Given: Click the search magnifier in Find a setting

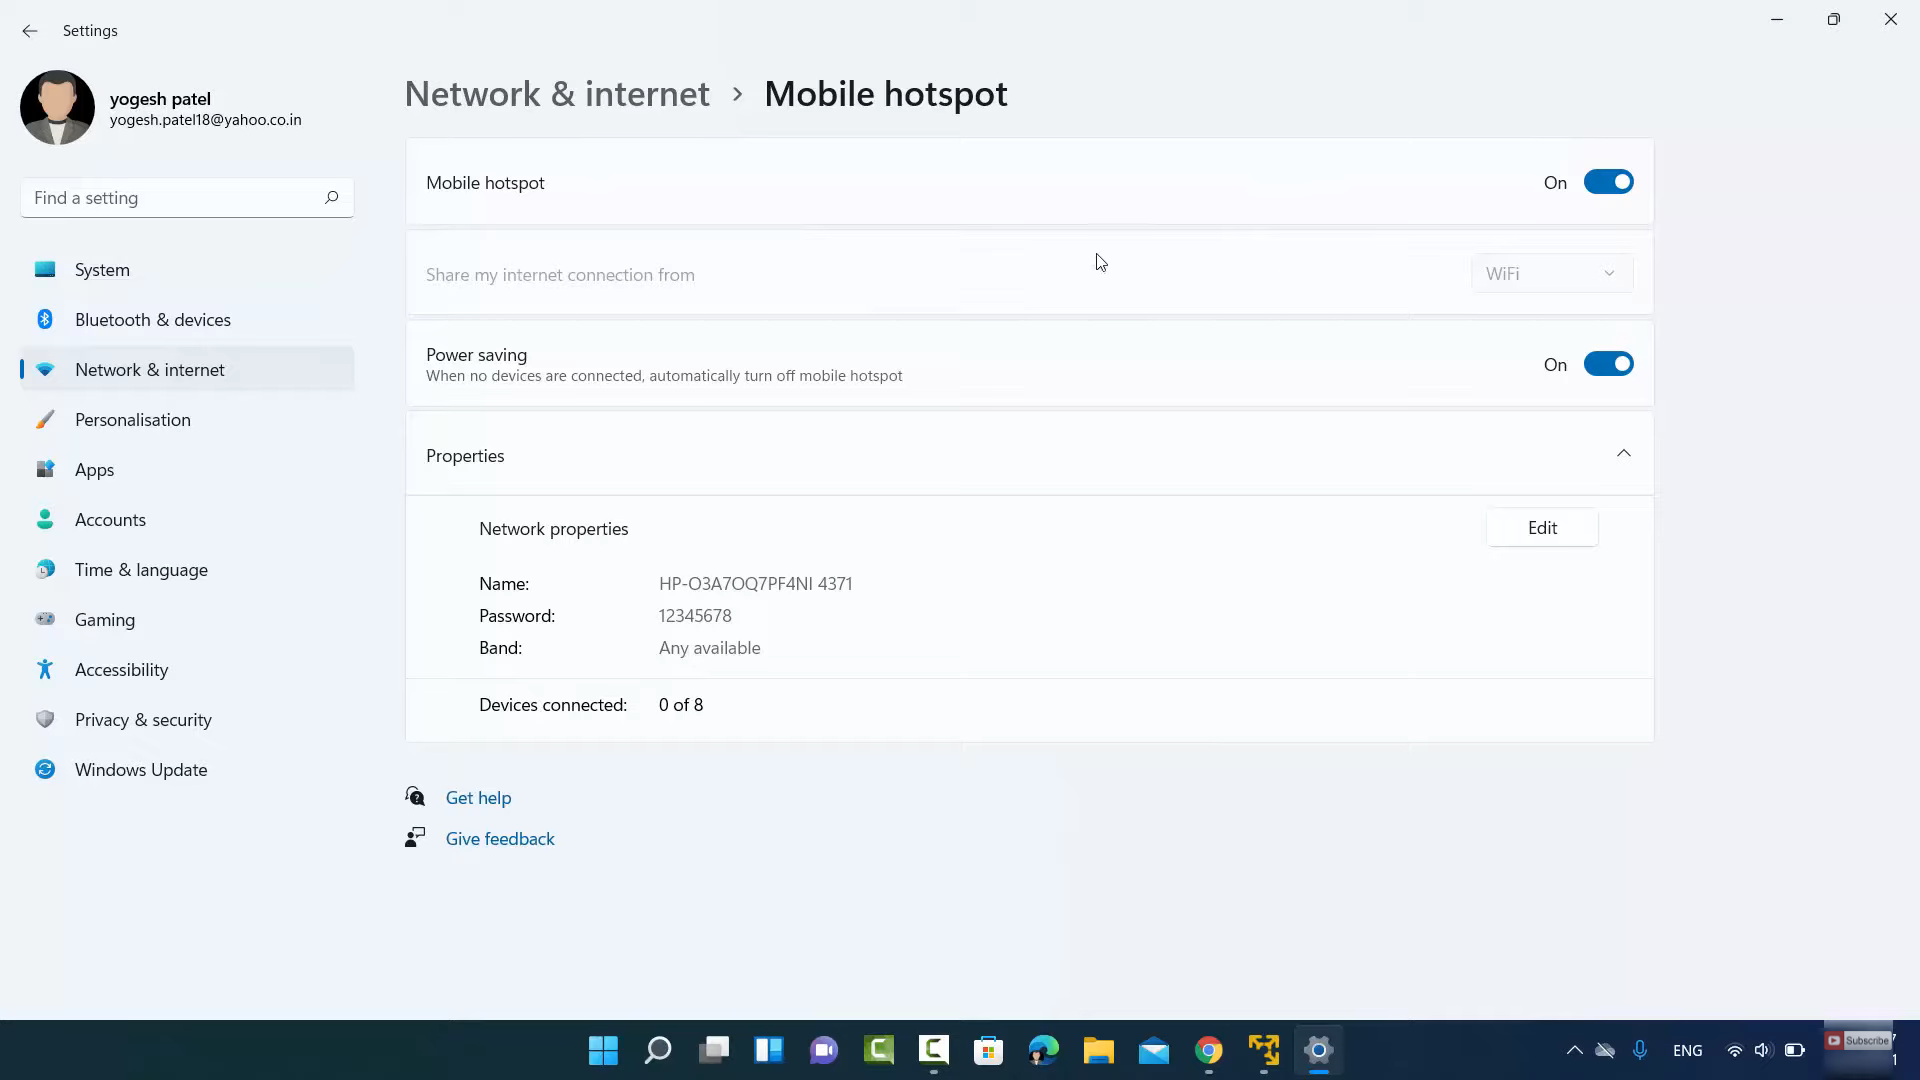Looking at the screenshot, I should (x=331, y=197).
